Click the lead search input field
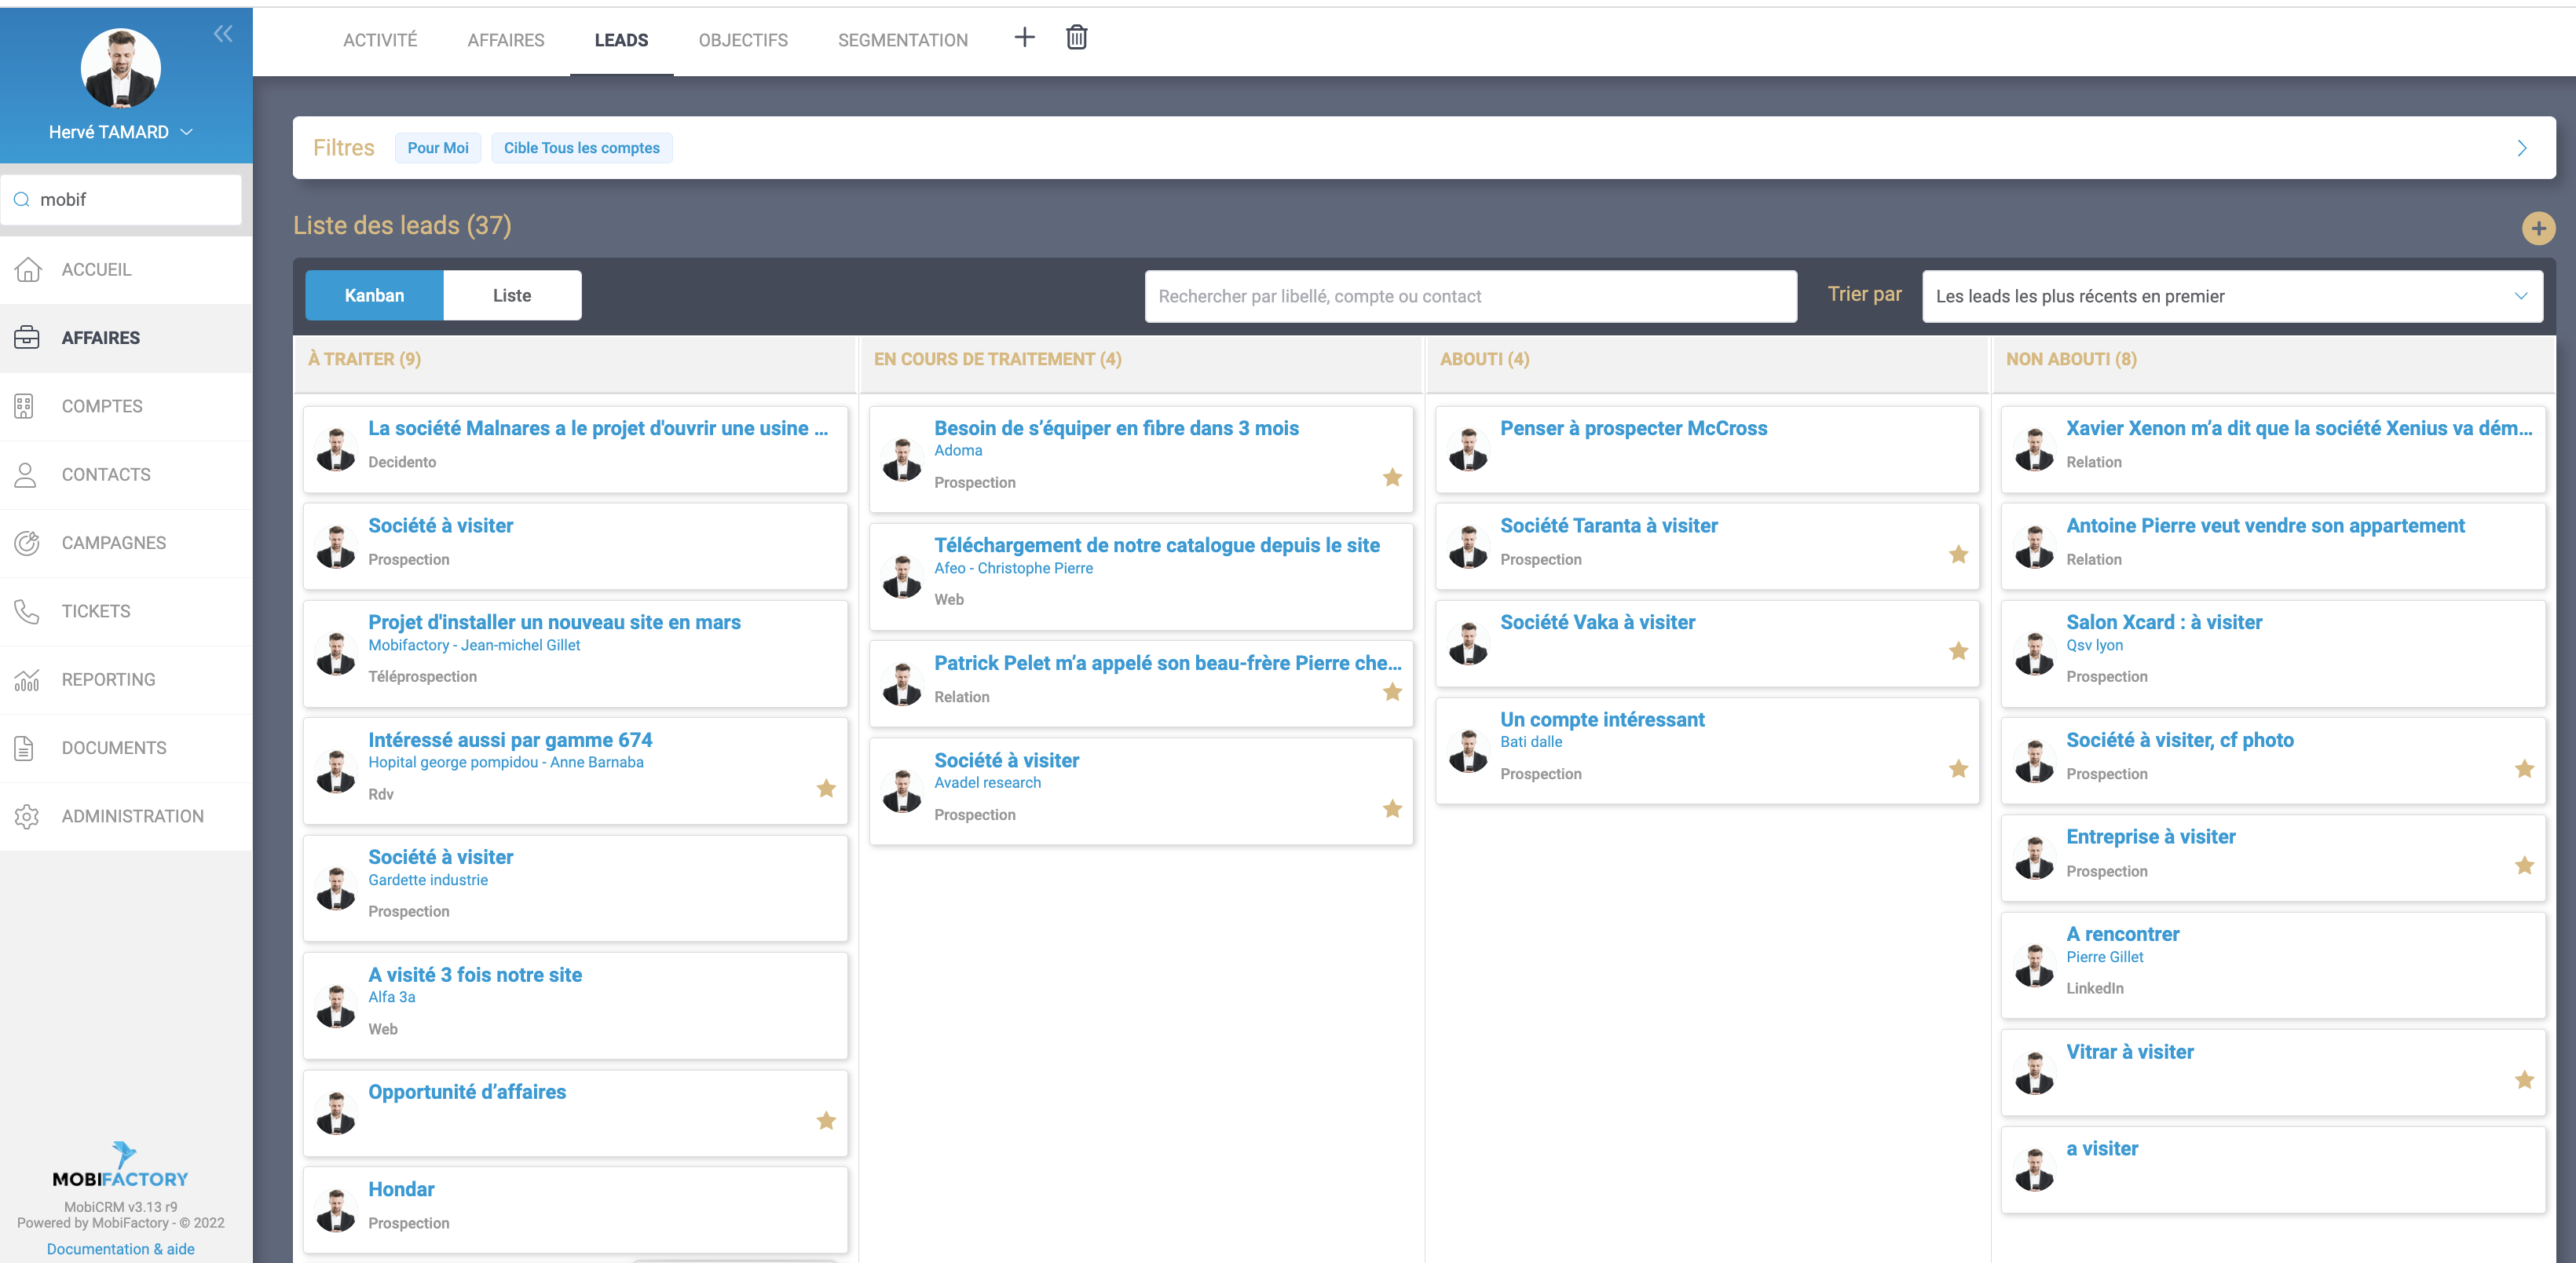Image resolution: width=2576 pixels, height=1263 pixels. [1469, 296]
